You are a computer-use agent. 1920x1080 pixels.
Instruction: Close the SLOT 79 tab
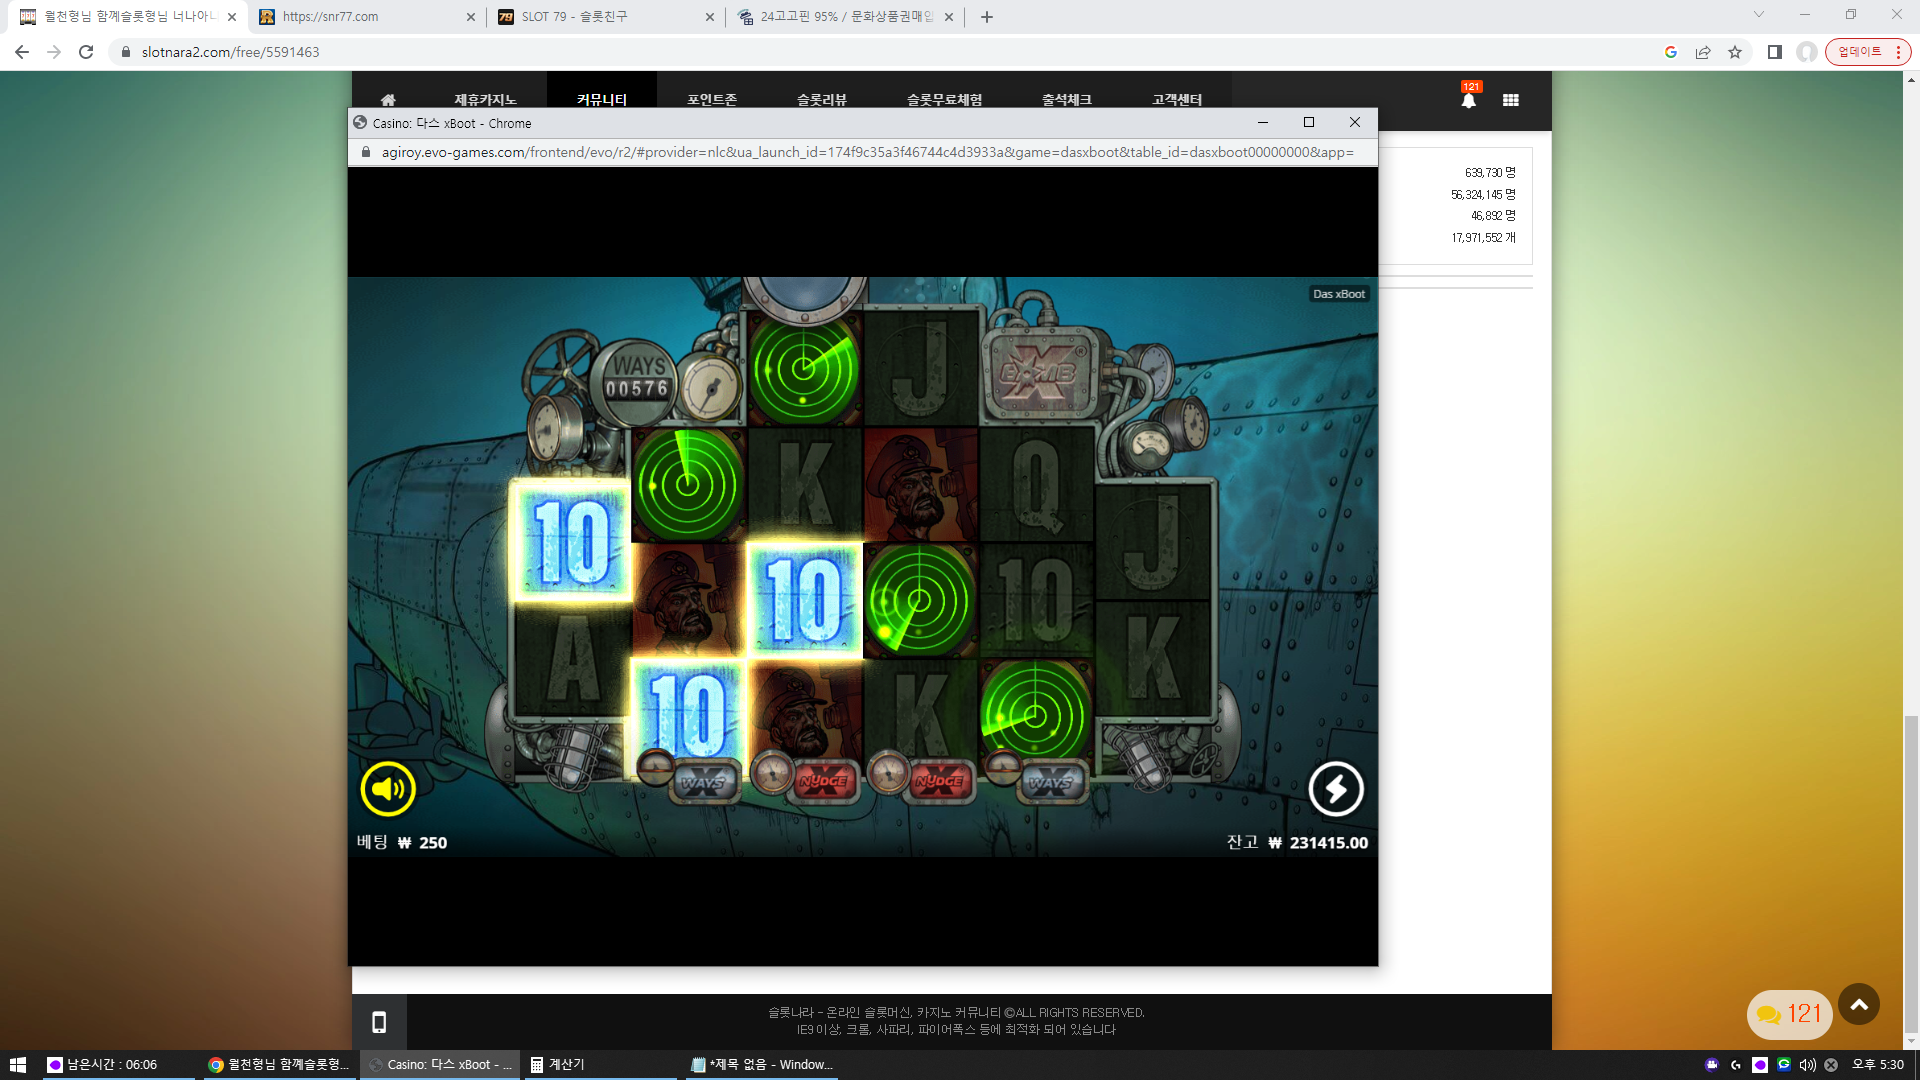tap(710, 17)
